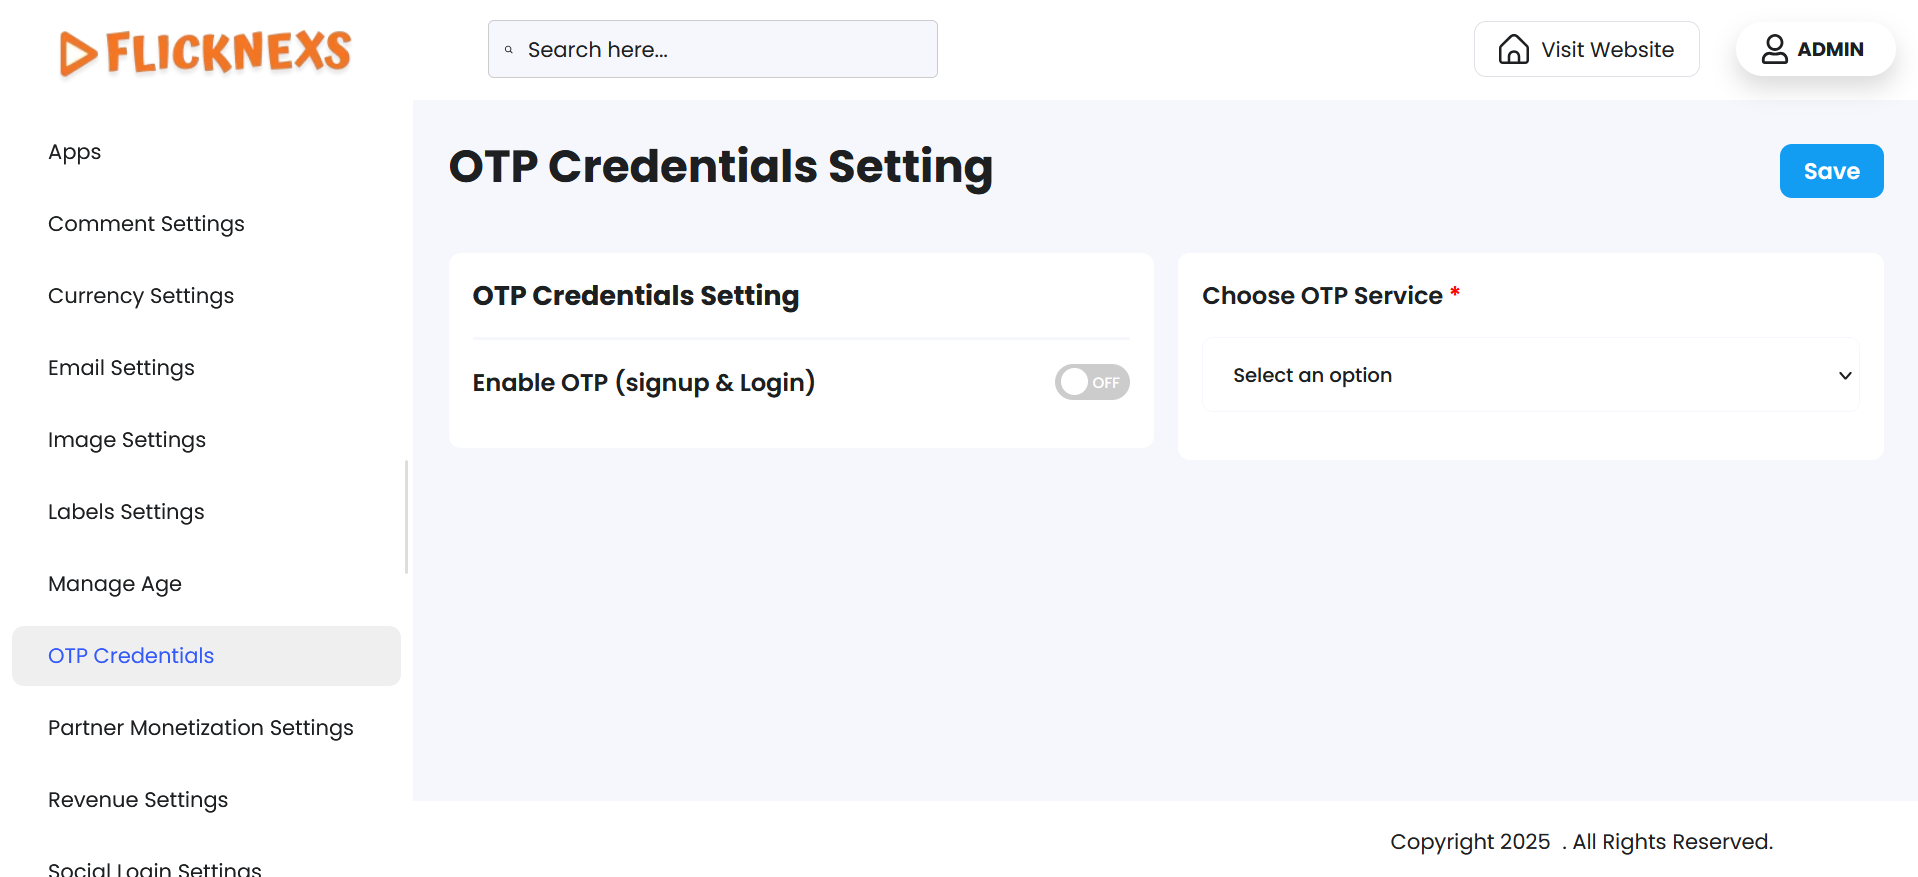Select Image Settings menu item
This screenshot has width=1918, height=877.
click(127, 440)
